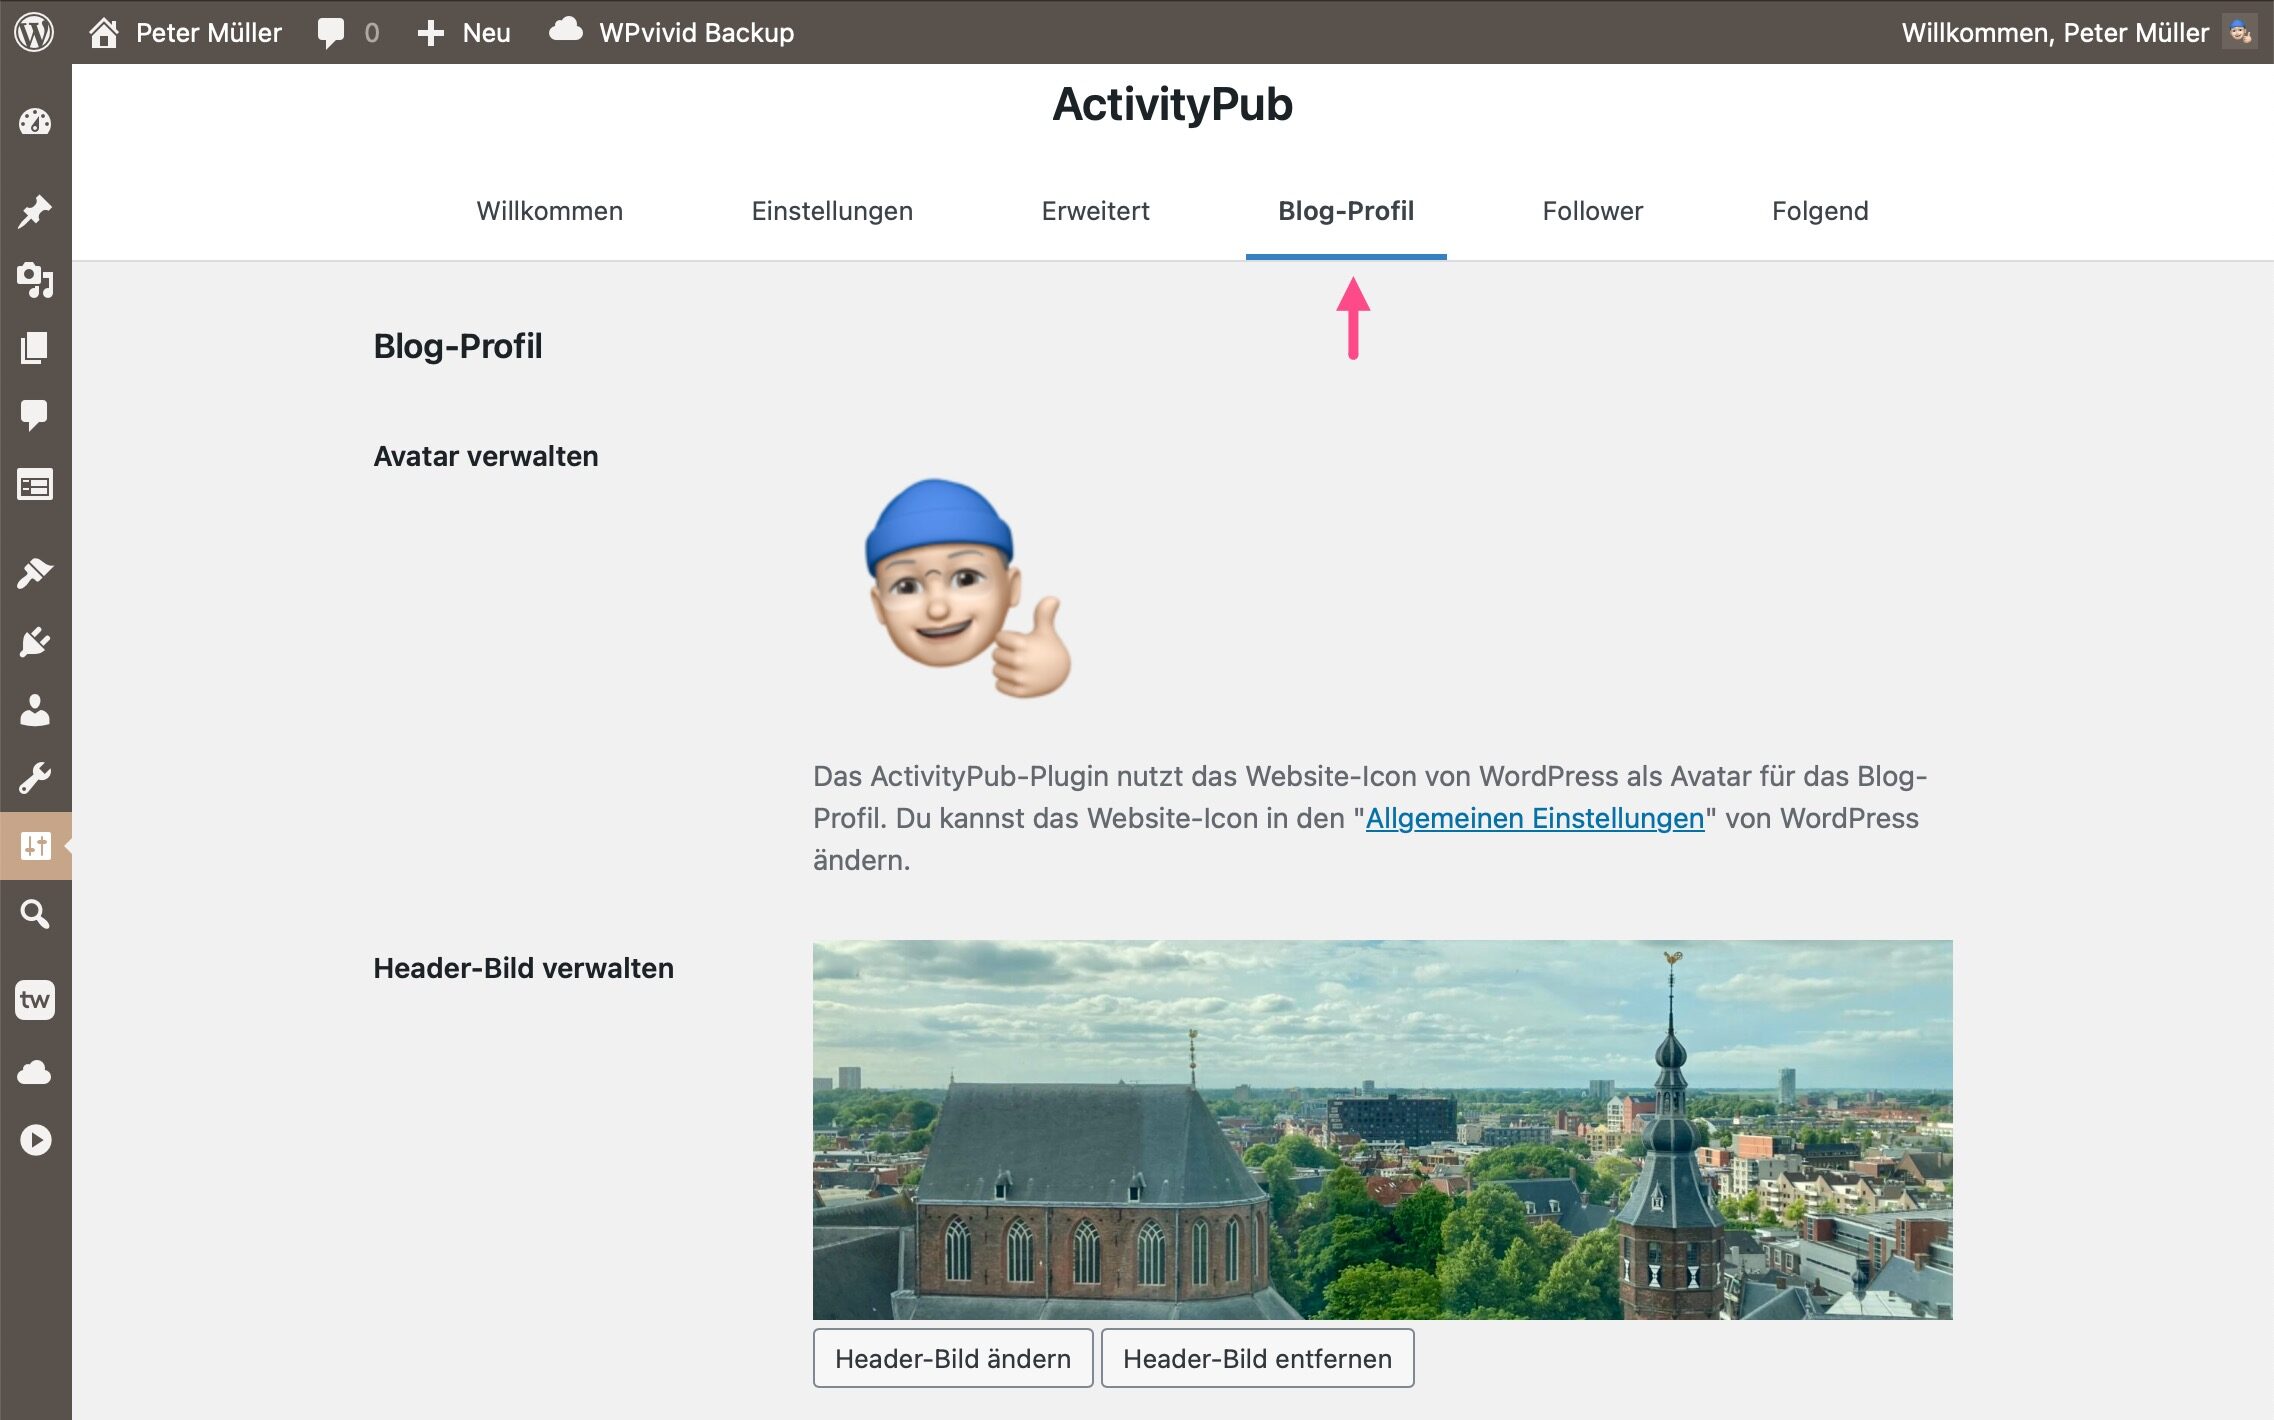The width and height of the screenshot is (2274, 1420).
Task: Open the Allgemeinen Einstellungen link
Action: [1534, 818]
